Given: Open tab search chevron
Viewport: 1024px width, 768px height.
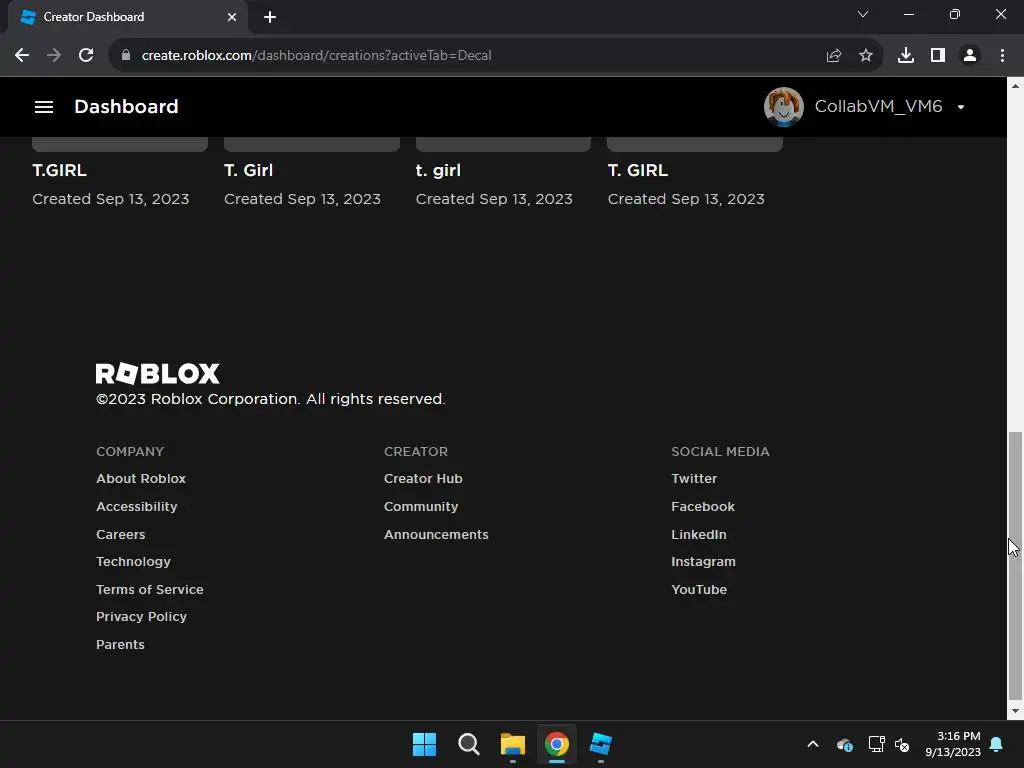Looking at the screenshot, I should pos(863,14).
